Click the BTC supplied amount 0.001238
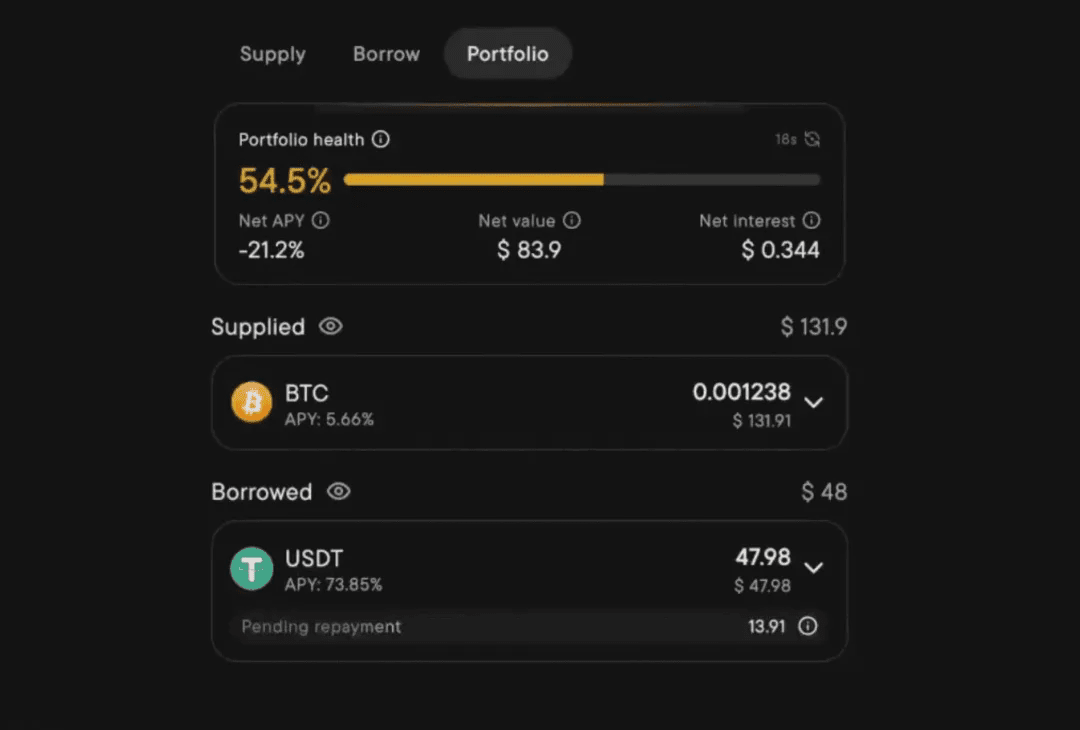The width and height of the screenshot is (1080, 730). click(x=741, y=392)
